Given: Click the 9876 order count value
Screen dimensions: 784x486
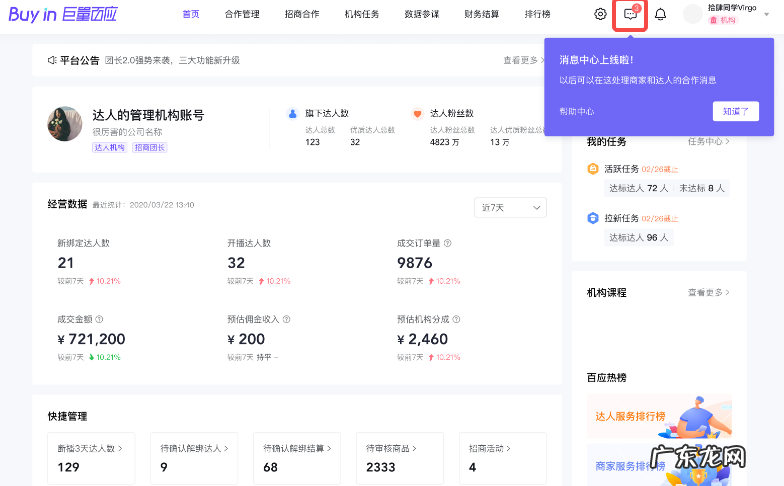Looking at the screenshot, I should [x=414, y=262].
